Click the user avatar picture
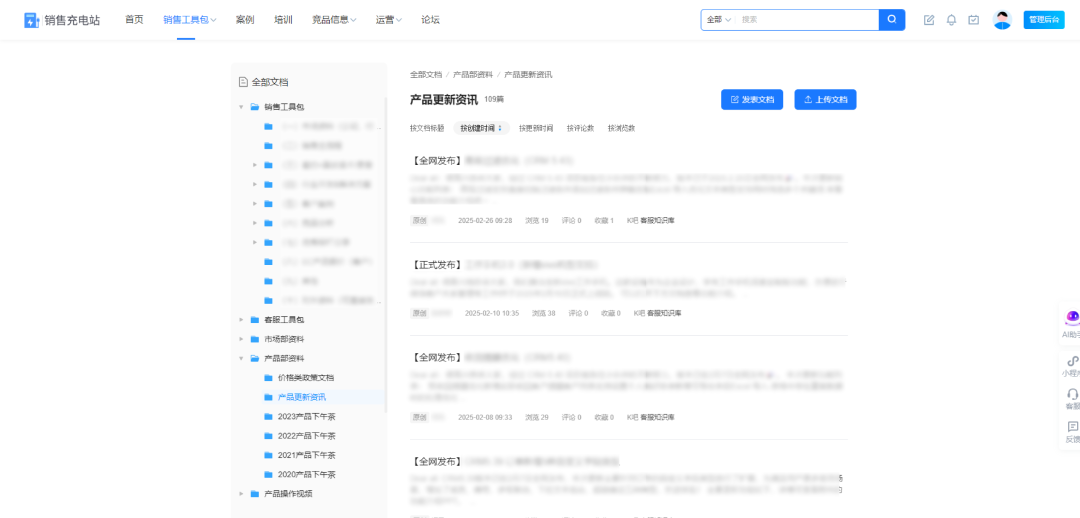This screenshot has height=518, width=1080. (1002, 20)
